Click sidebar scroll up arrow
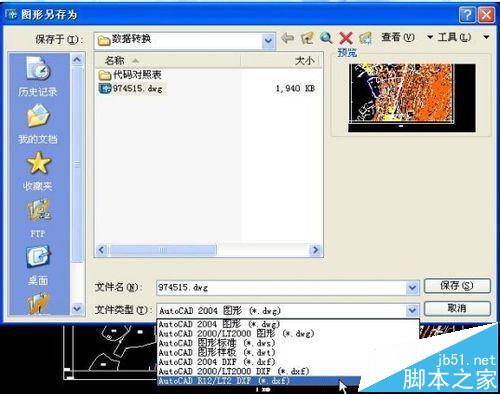This screenshot has height=394, width=500. (77, 60)
